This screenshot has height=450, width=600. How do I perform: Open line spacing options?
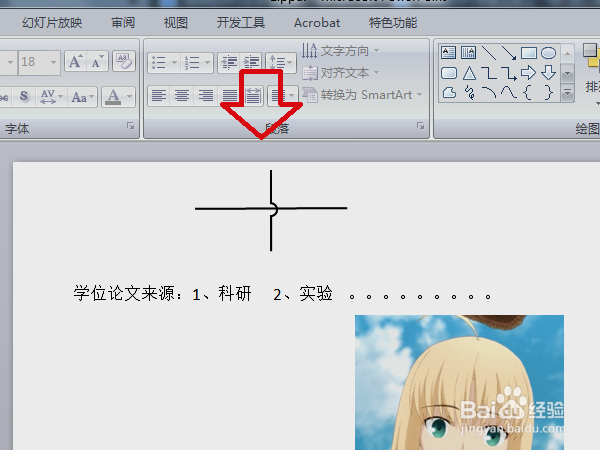281,62
